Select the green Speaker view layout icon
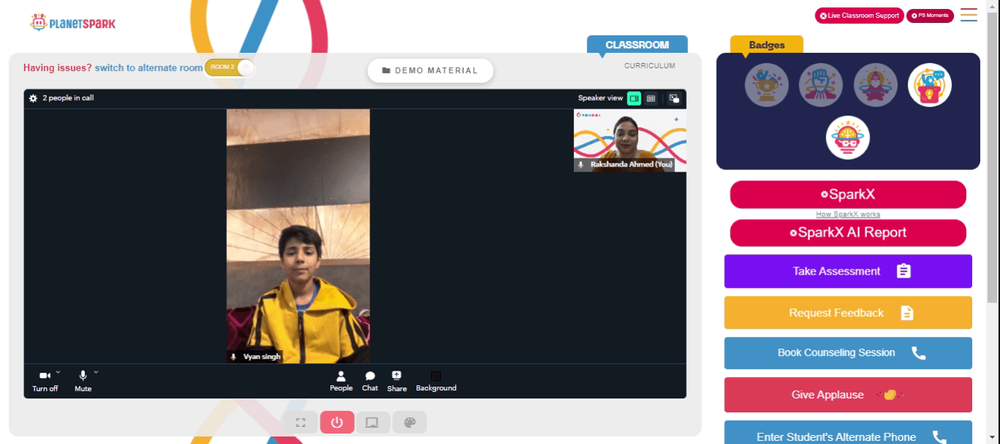Screen dimensions: 1000x444 (634, 98)
